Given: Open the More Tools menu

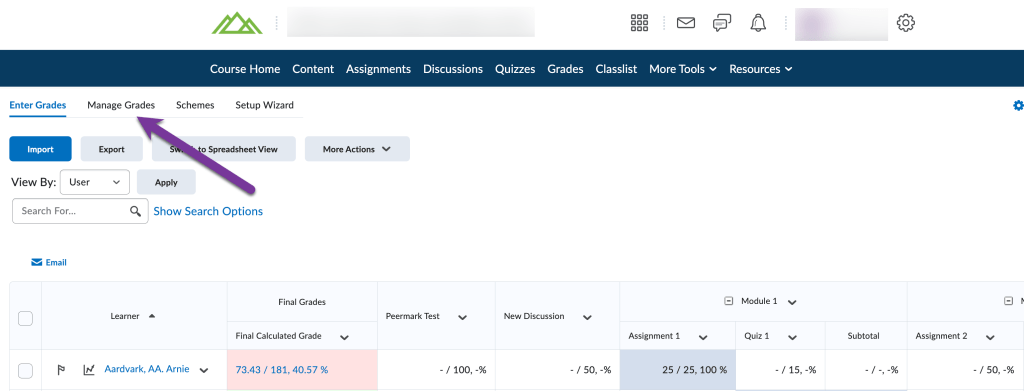Looking at the screenshot, I should [683, 69].
